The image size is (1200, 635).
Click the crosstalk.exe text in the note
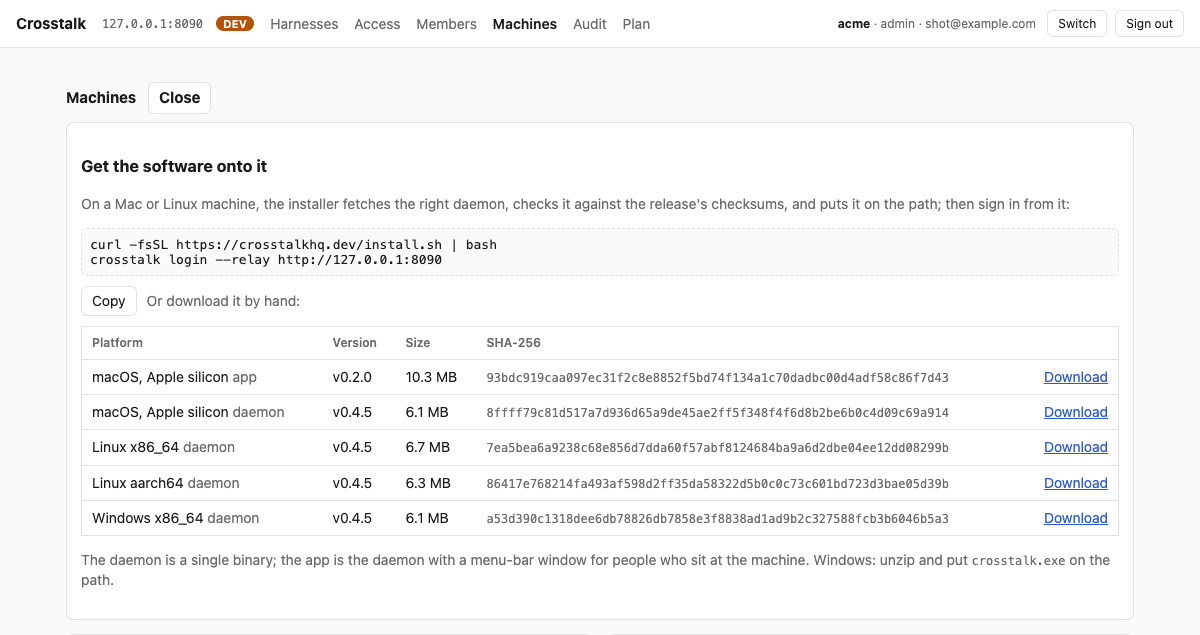pyautogui.click(x=1018, y=561)
